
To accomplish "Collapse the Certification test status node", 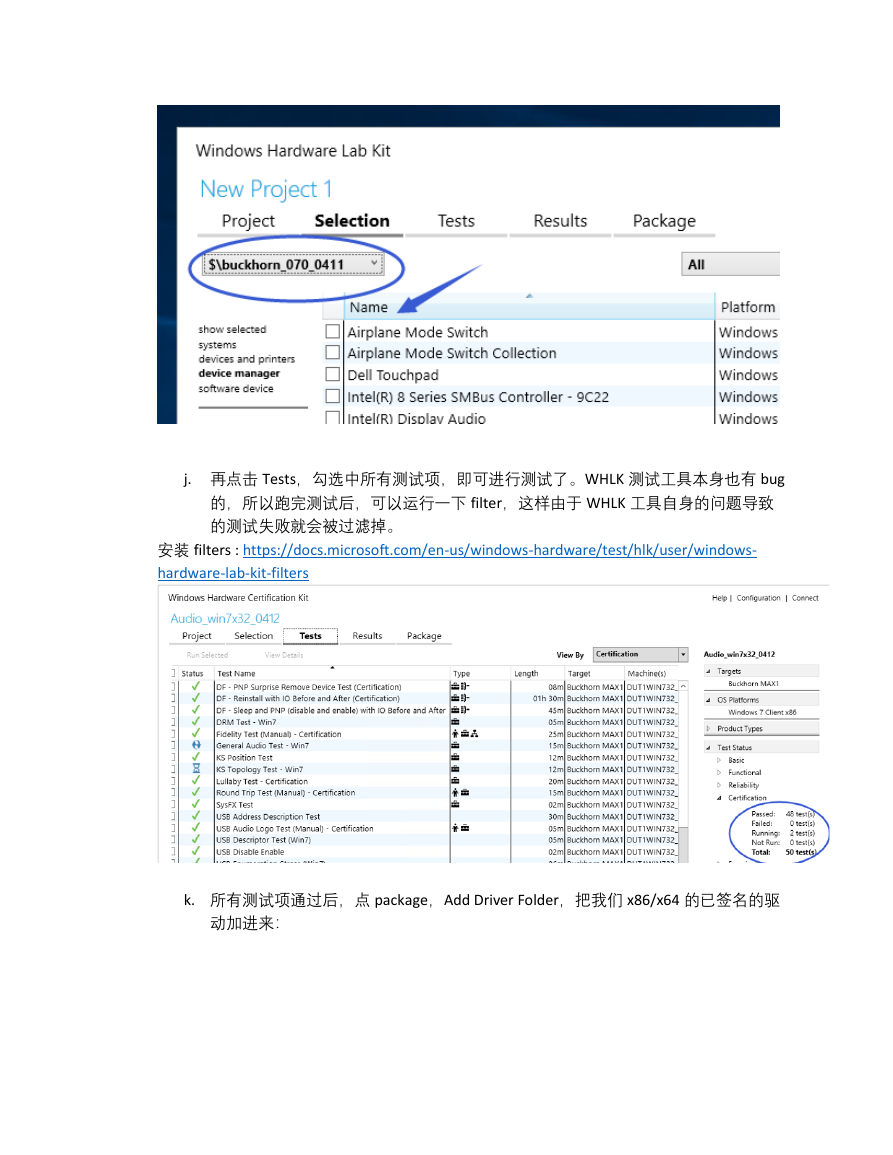I will click(x=719, y=798).
